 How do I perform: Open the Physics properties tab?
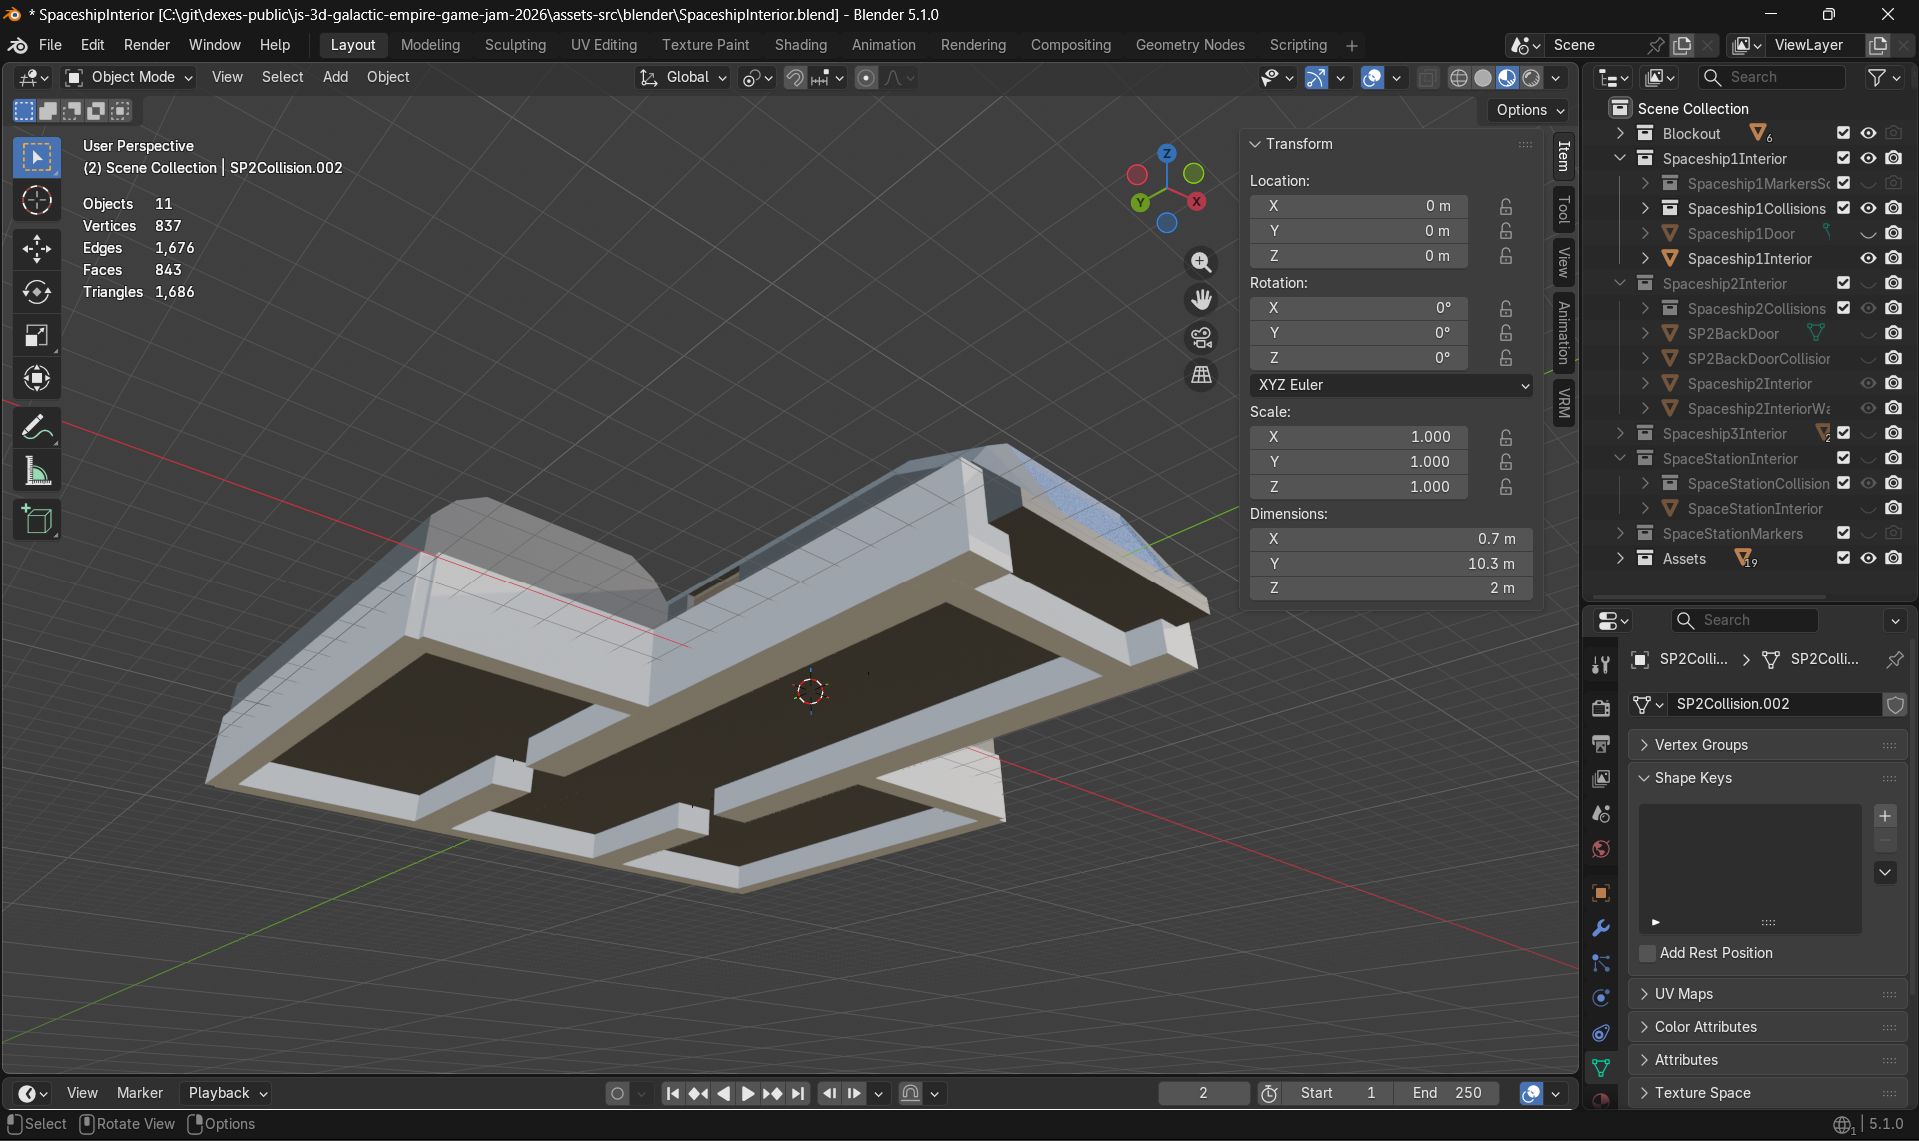click(1600, 997)
